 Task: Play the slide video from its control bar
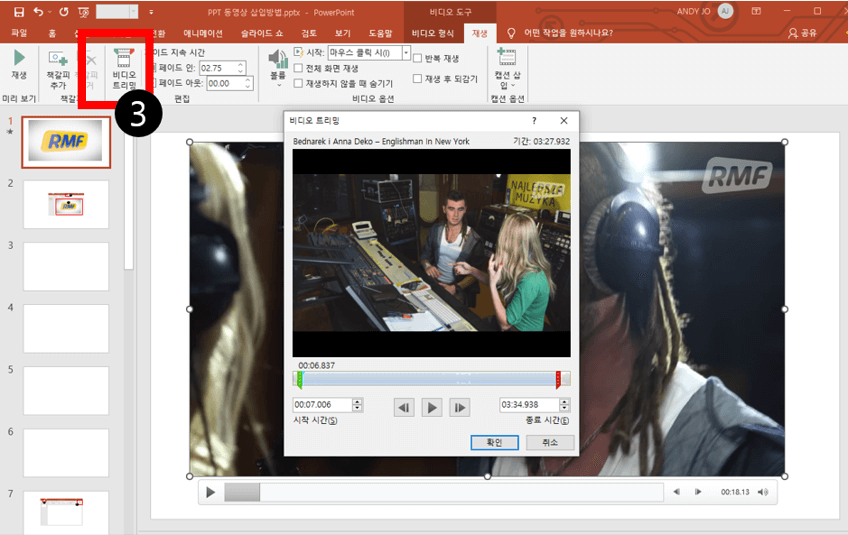[211, 492]
